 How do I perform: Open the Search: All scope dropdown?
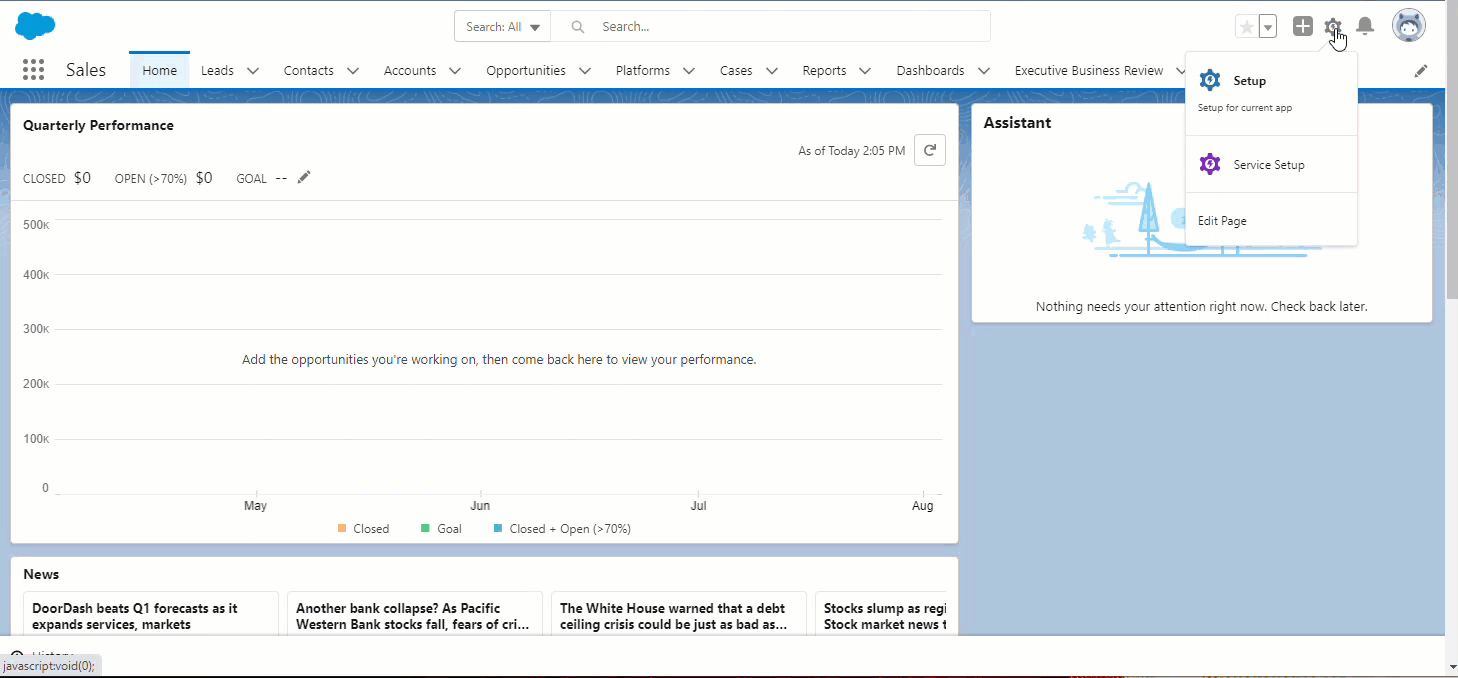click(502, 27)
